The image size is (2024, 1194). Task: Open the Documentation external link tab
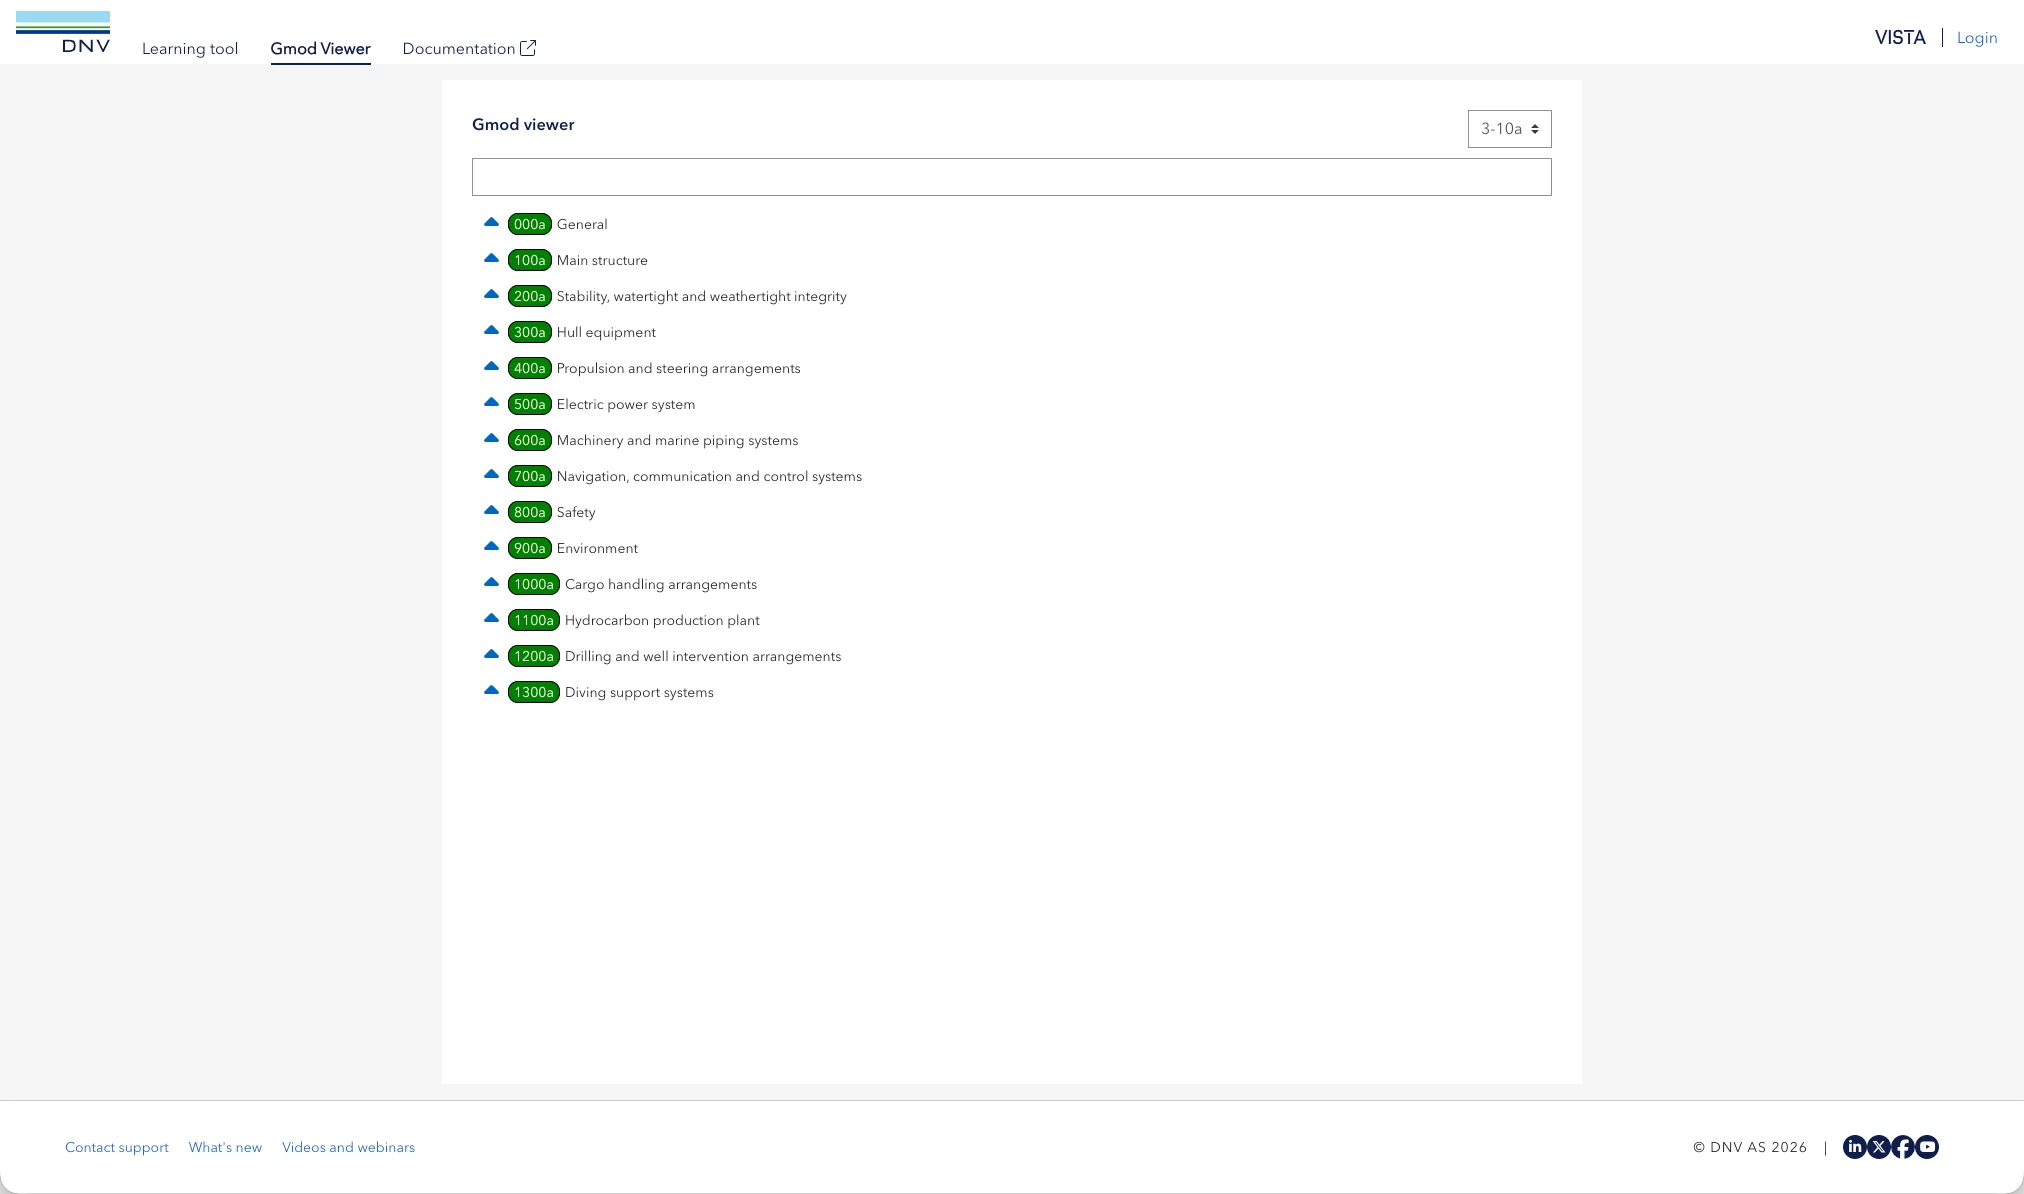click(469, 49)
